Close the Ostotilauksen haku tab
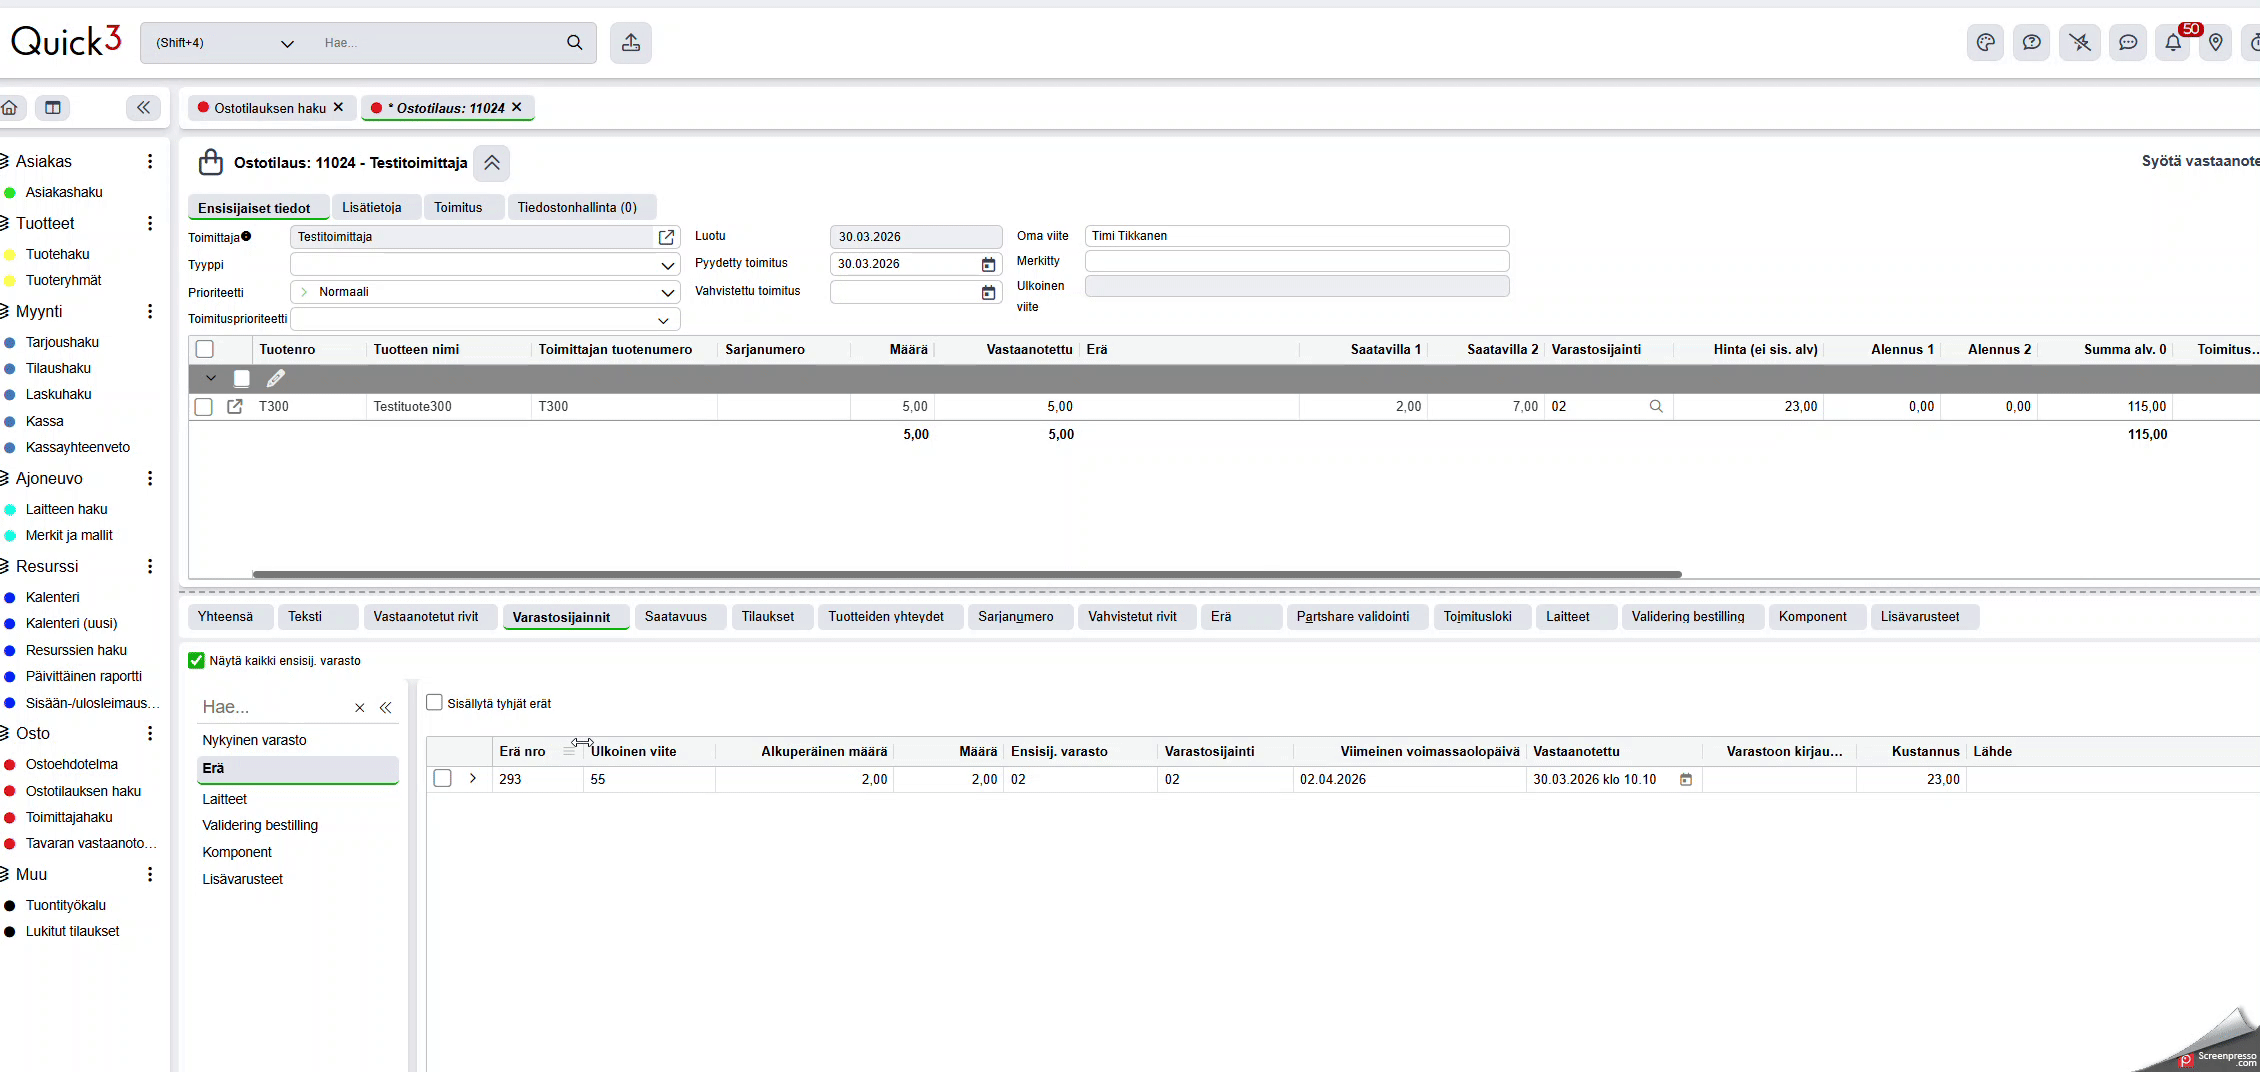The image size is (2260, 1072). click(338, 107)
